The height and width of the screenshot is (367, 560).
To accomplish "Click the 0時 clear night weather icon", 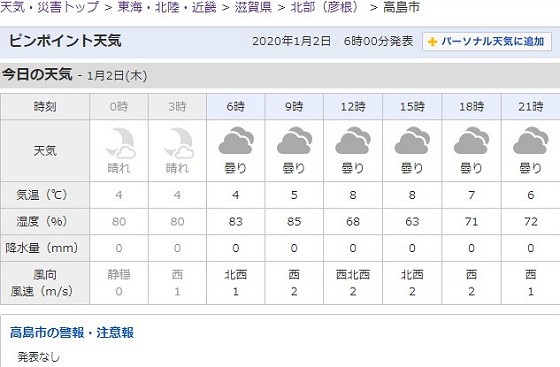I will coord(120,144).
